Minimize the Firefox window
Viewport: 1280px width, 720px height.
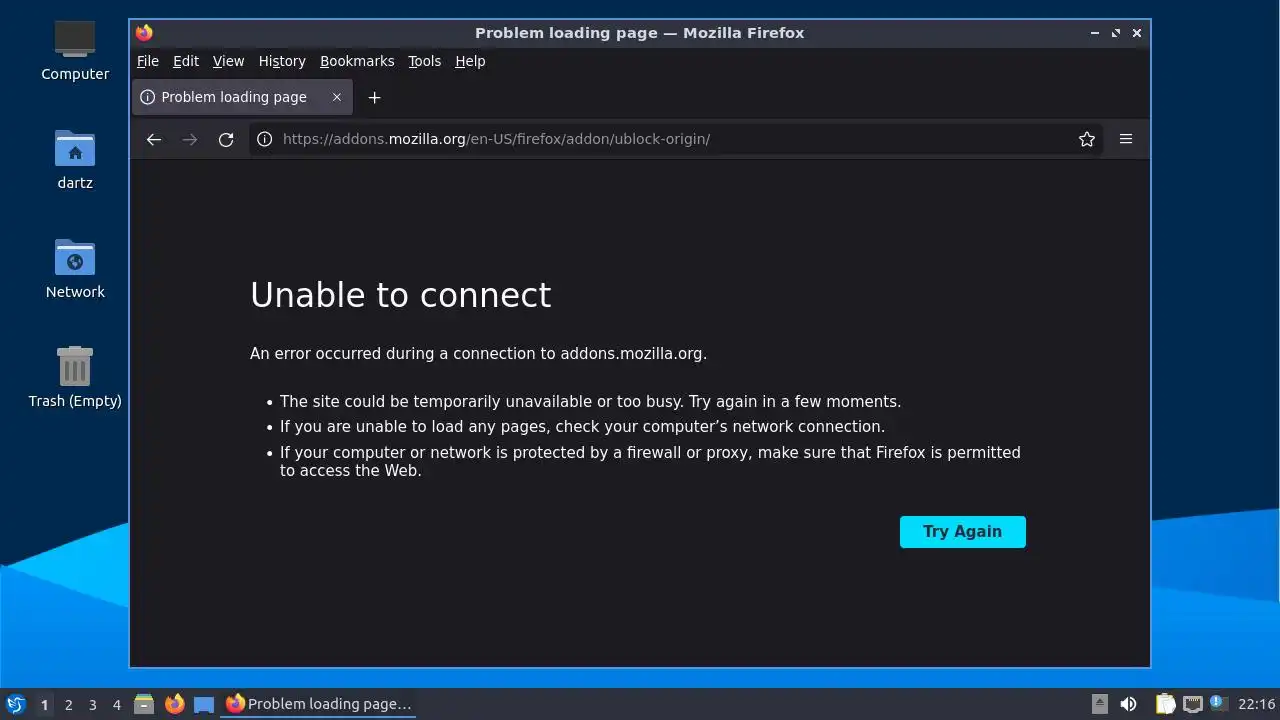click(x=1095, y=33)
